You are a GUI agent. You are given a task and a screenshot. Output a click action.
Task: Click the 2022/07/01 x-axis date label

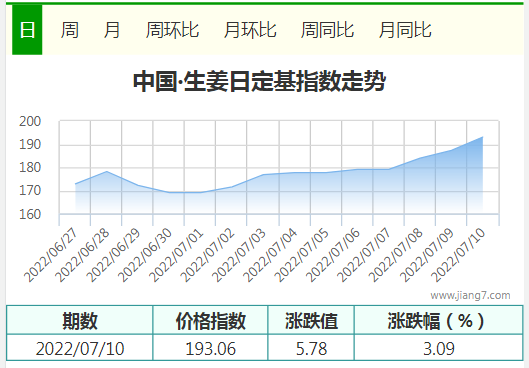tap(177, 255)
